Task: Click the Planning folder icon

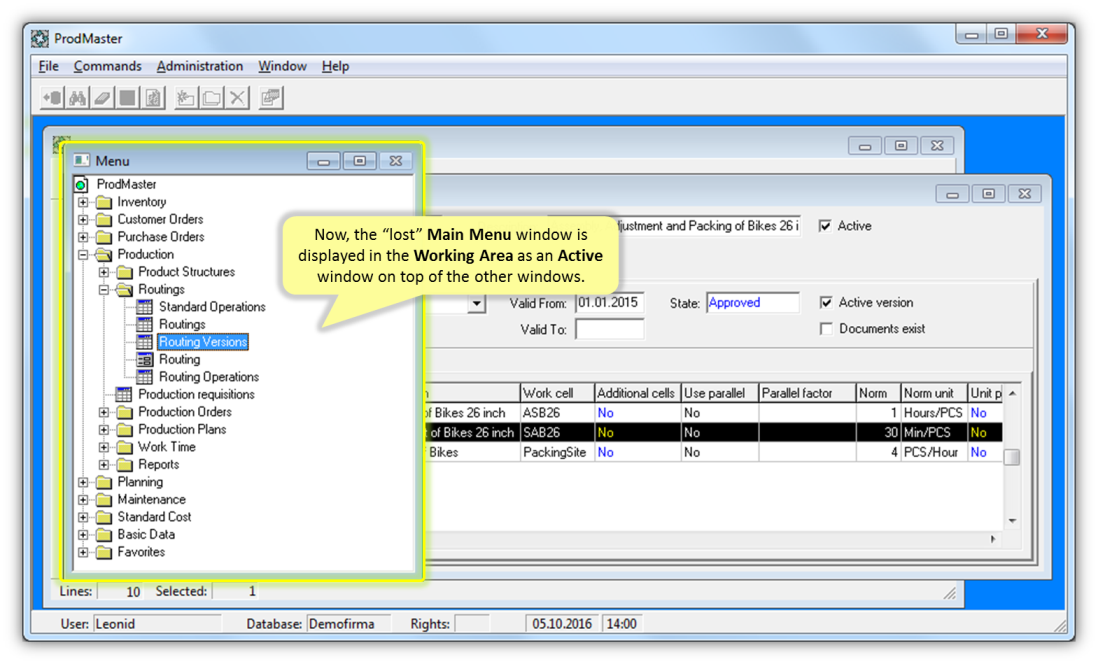Action: click(104, 482)
